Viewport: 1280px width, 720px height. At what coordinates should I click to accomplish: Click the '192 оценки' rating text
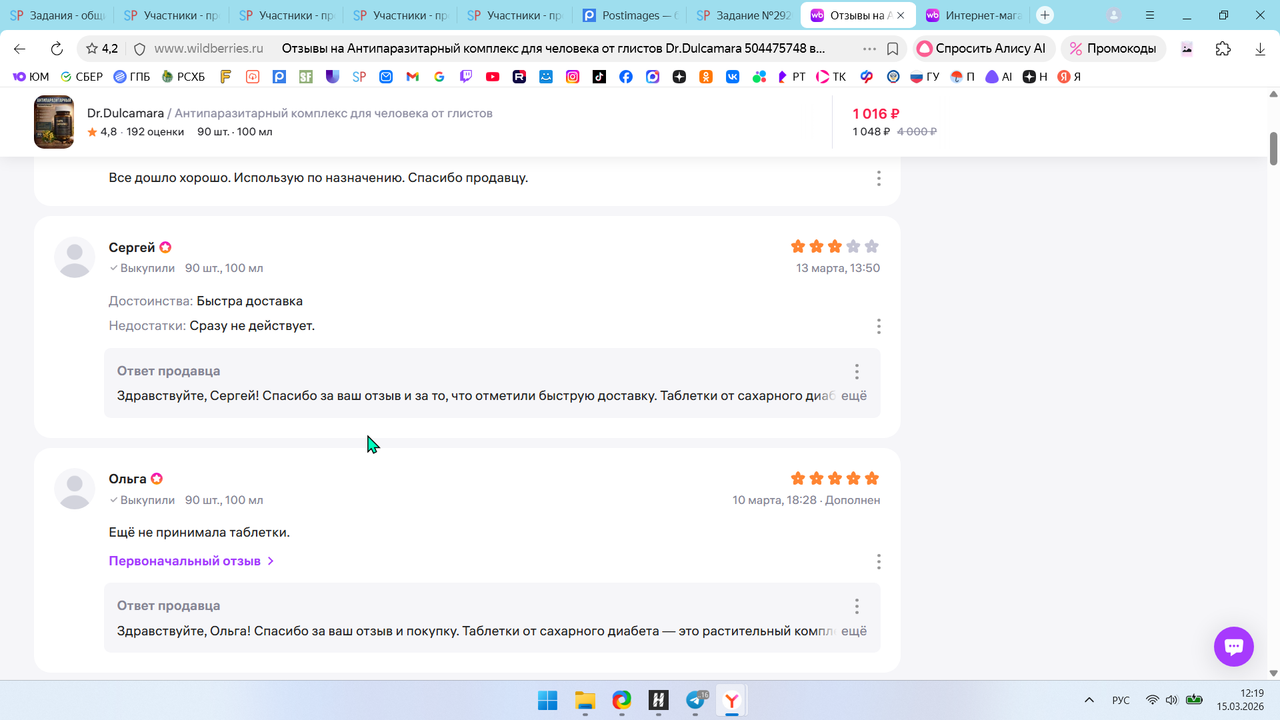click(x=155, y=132)
